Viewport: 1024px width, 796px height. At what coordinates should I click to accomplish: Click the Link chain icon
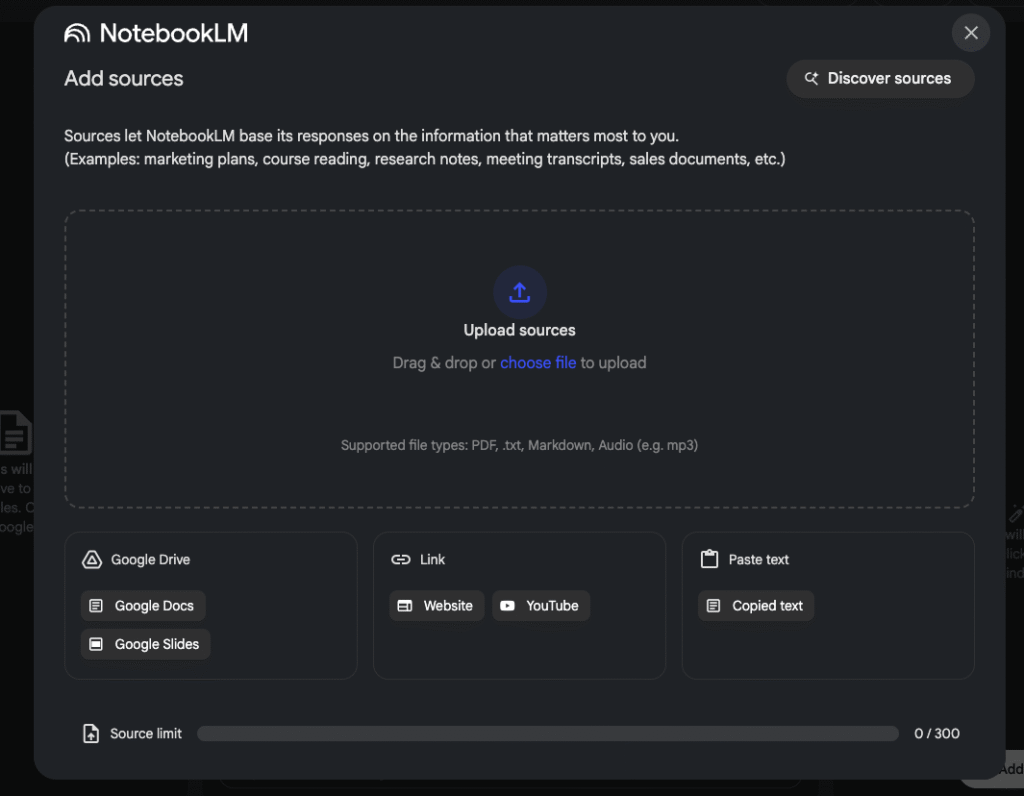point(401,560)
